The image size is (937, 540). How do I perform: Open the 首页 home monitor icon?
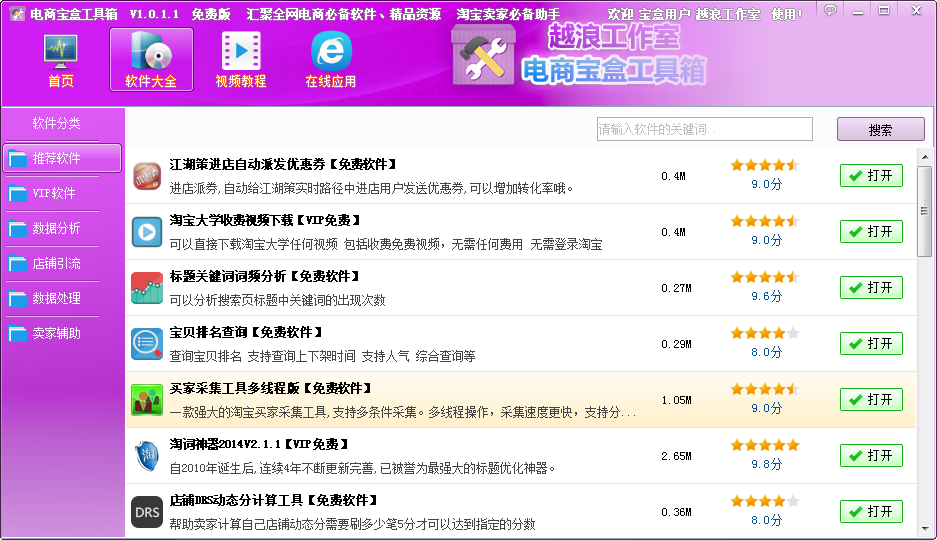coord(61,60)
